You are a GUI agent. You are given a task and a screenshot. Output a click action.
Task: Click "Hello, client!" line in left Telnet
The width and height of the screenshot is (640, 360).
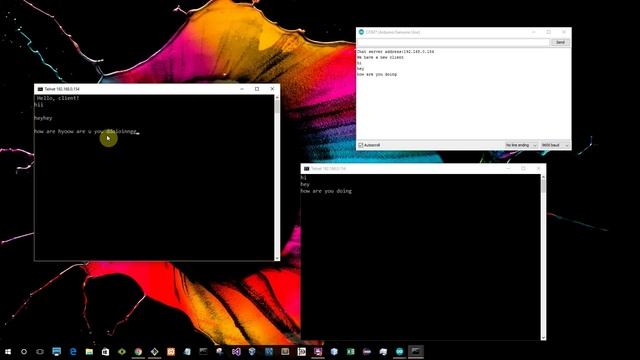coord(58,98)
